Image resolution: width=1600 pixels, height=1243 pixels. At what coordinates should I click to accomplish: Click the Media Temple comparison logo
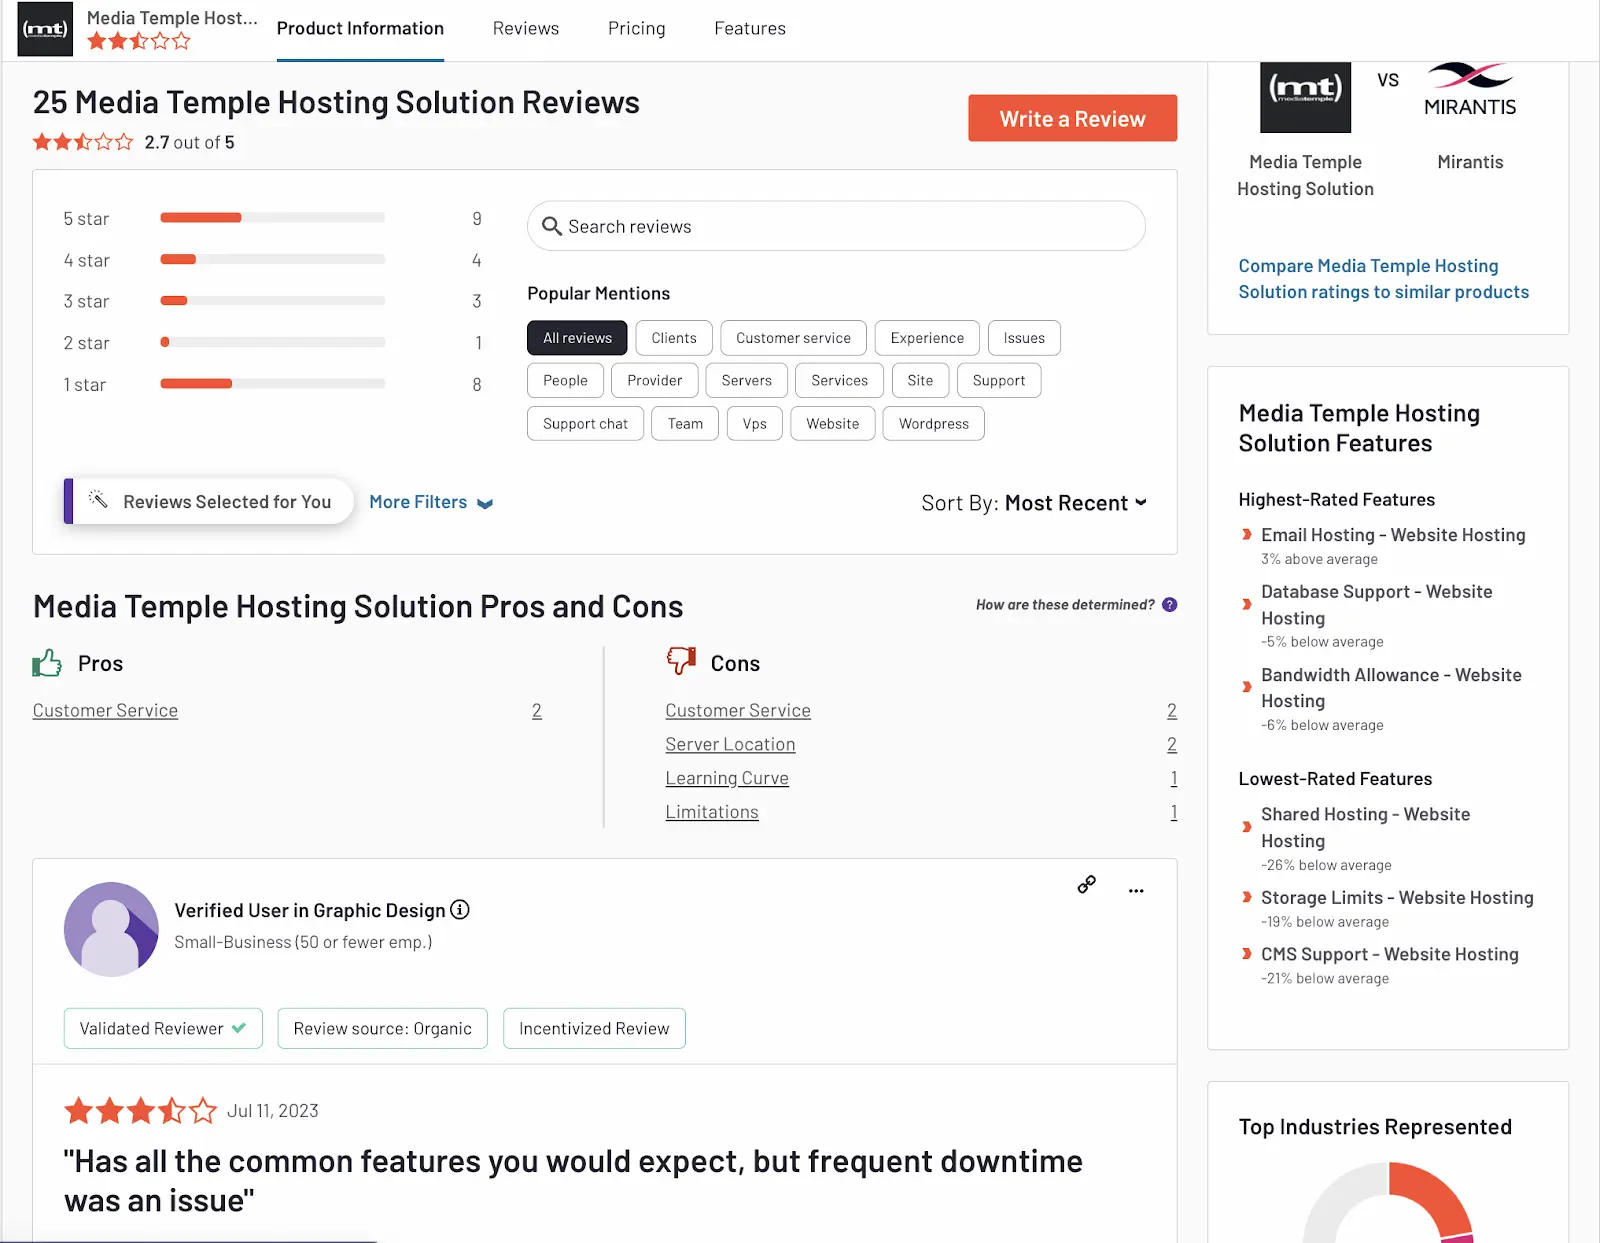[1305, 97]
